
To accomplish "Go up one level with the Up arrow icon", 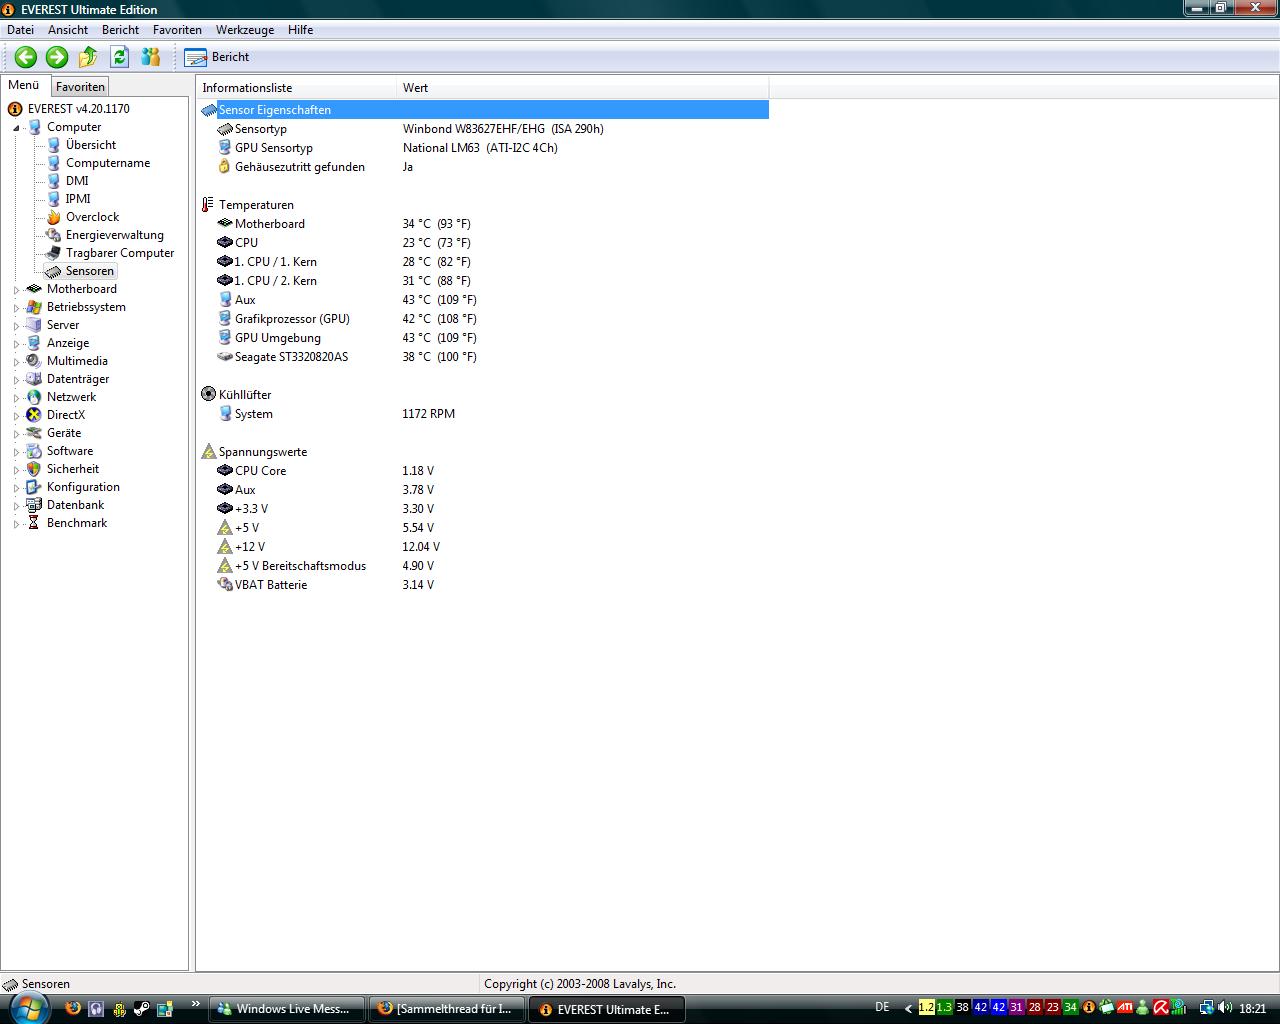I will [88, 57].
